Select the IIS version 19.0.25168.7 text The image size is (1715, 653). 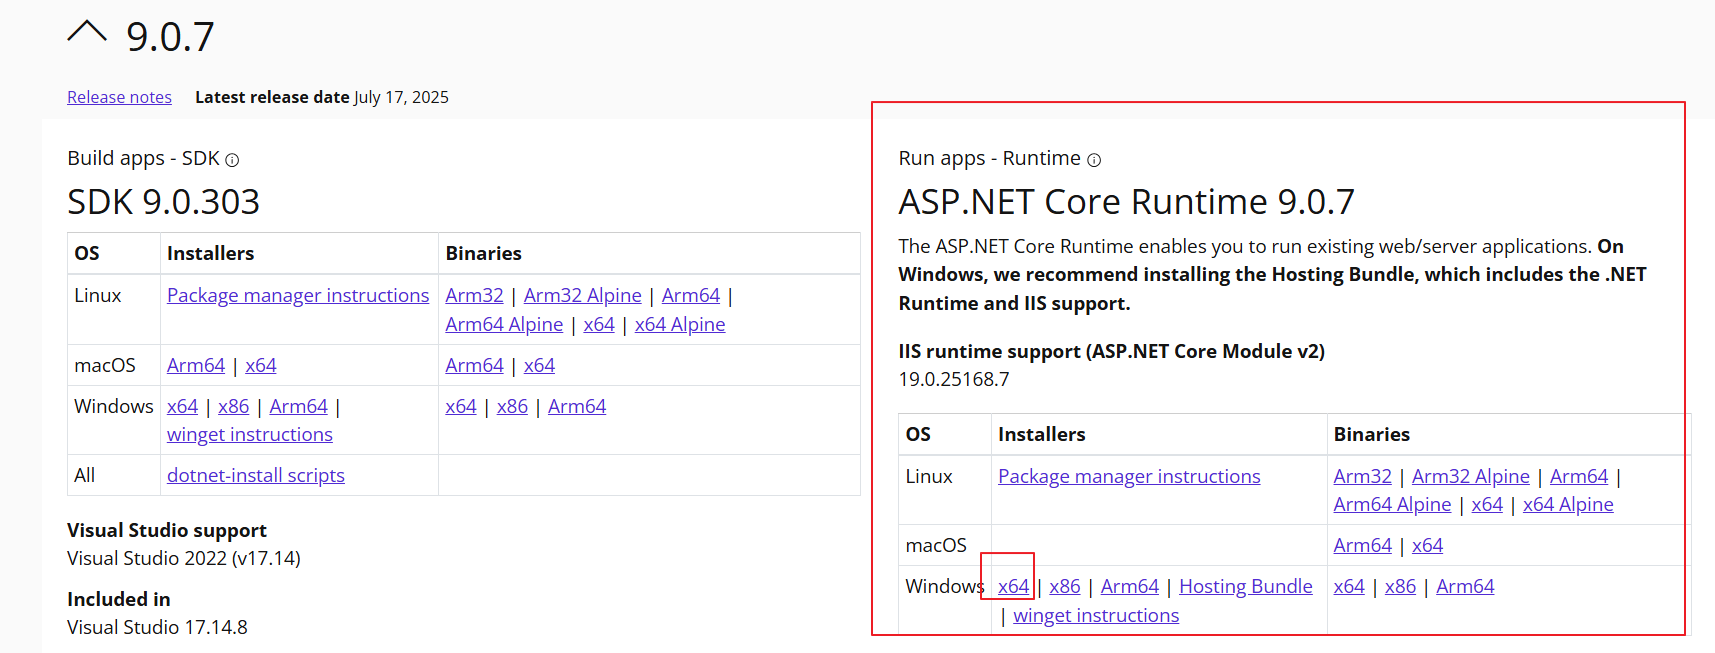pyautogui.click(x=954, y=379)
